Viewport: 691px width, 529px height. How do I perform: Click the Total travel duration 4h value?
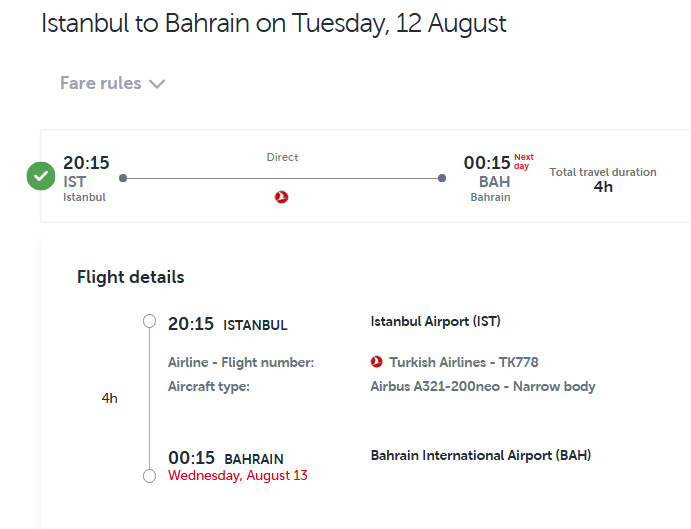click(x=603, y=187)
